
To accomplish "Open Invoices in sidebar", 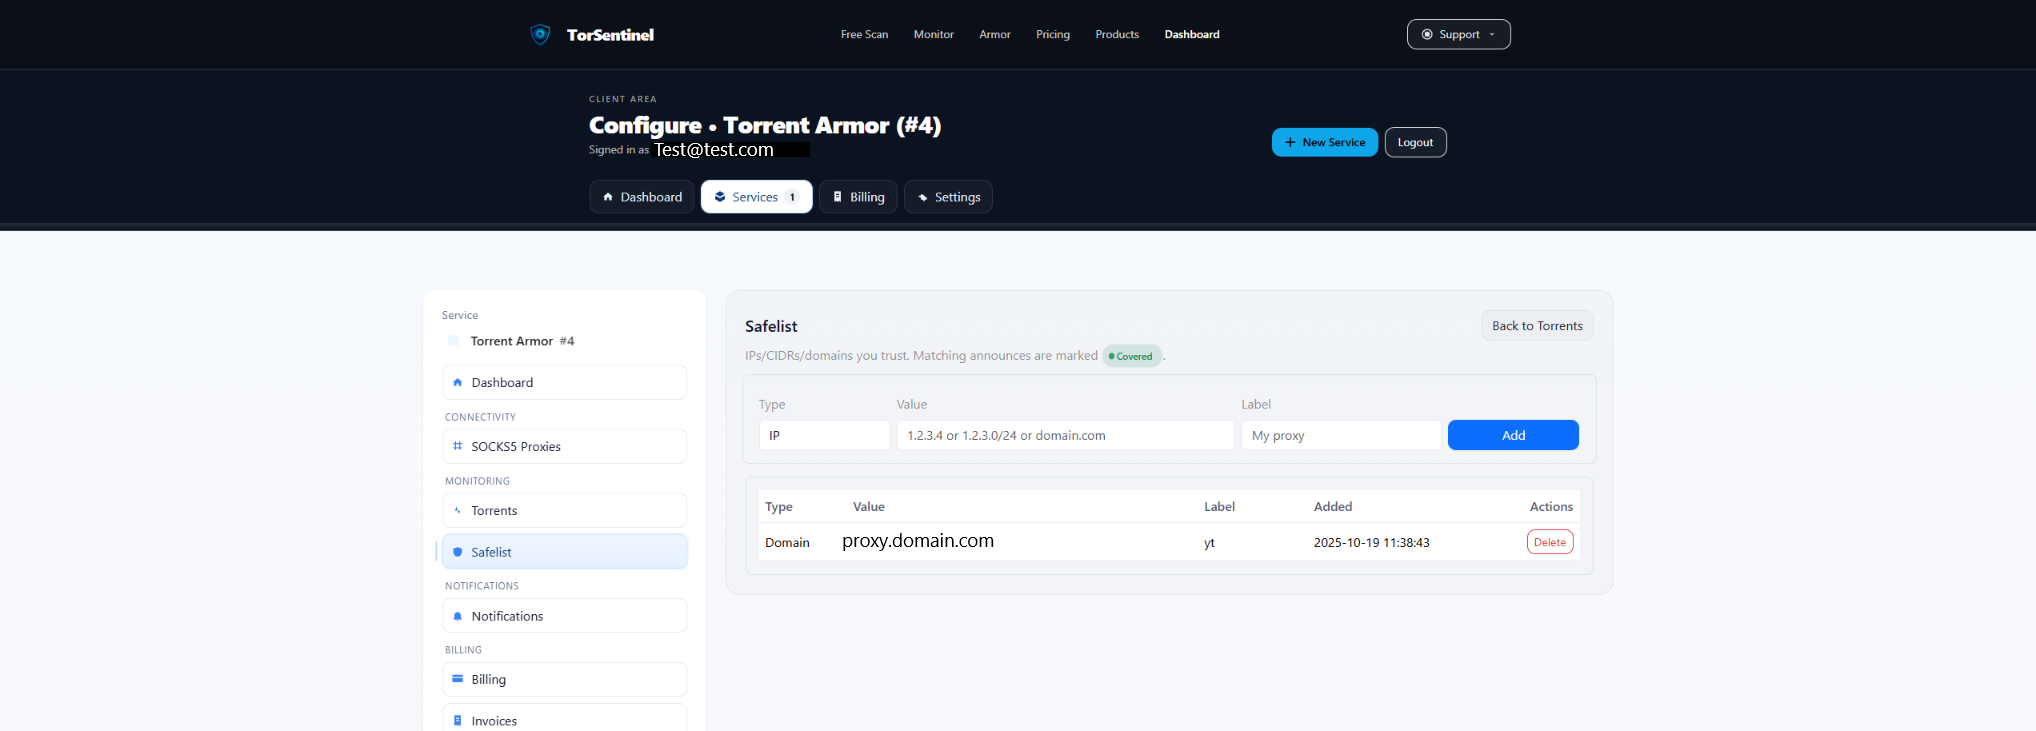I will [x=564, y=718].
